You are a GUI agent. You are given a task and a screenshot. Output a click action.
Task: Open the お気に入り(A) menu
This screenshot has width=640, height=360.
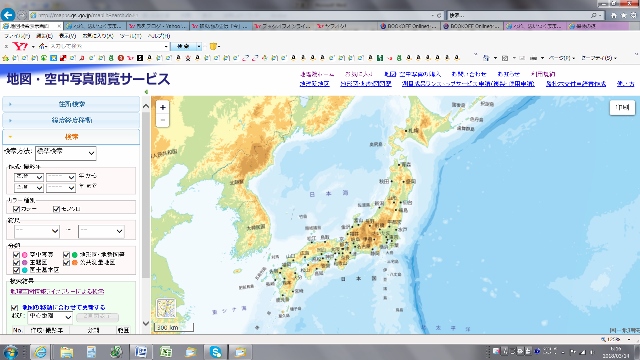click(98, 36)
